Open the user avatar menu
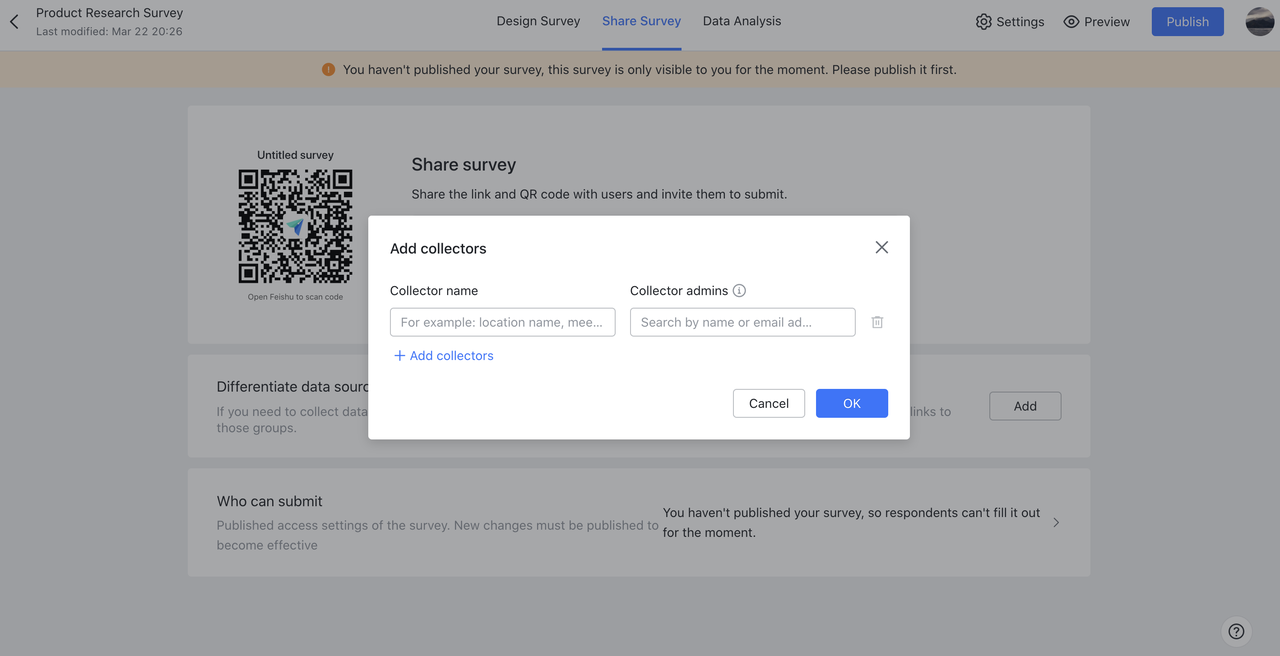This screenshot has height=656, width=1280. coord(1260,21)
